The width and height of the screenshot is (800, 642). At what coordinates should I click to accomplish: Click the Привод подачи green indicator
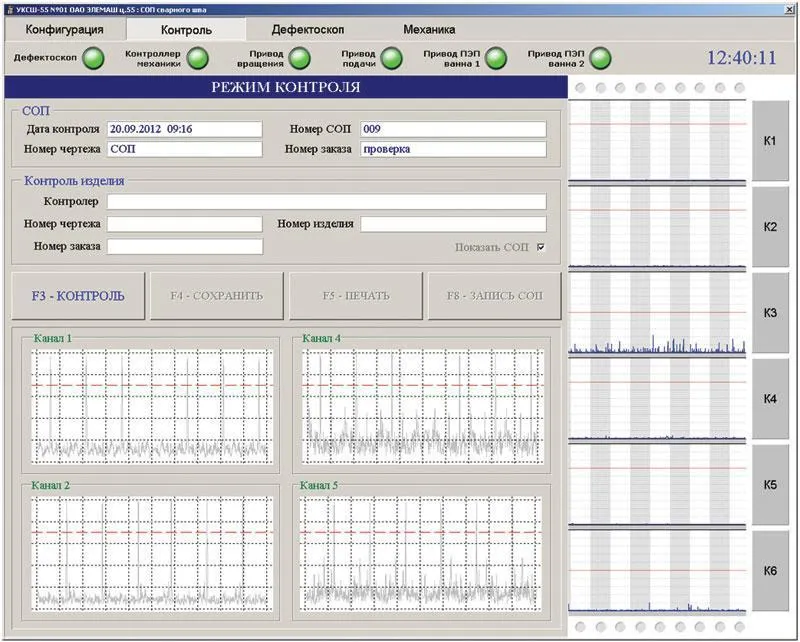(393, 58)
